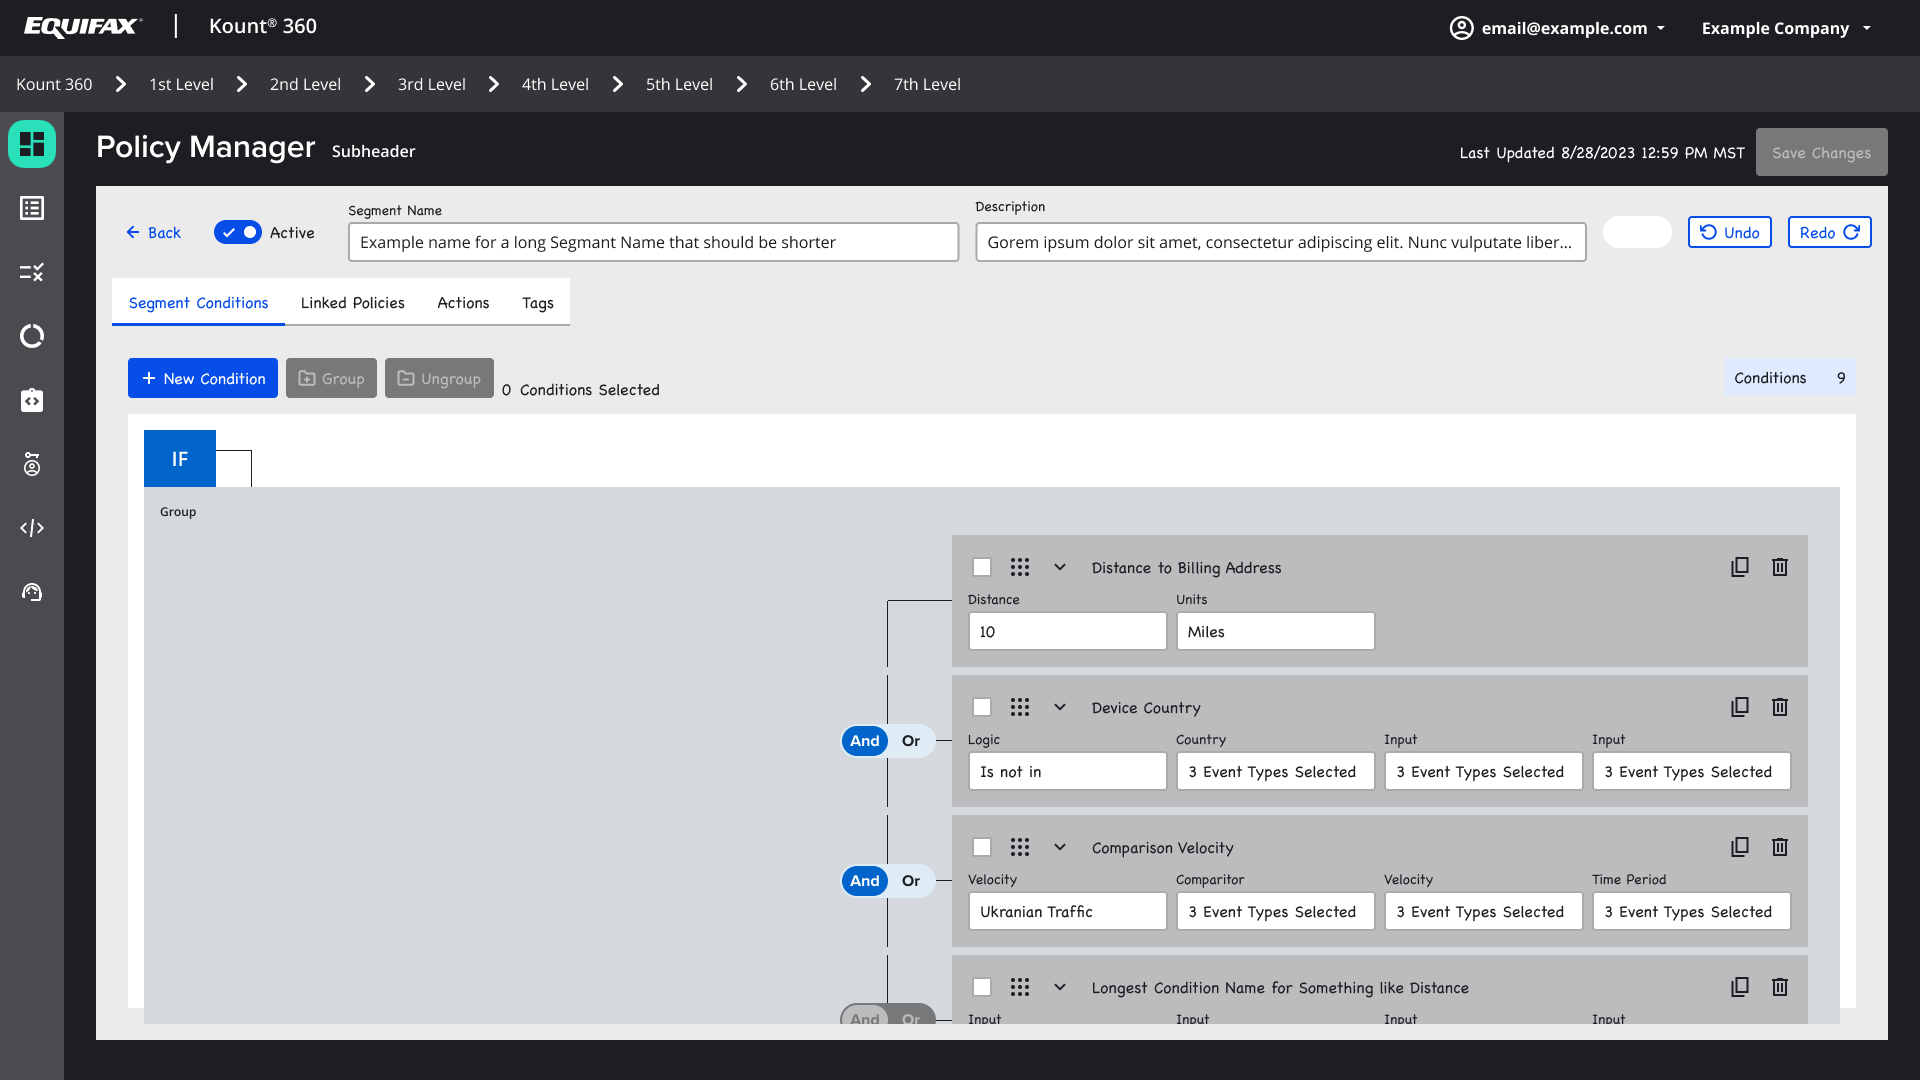
Task: Collapse the Device Country condition
Action: click(1060, 707)
